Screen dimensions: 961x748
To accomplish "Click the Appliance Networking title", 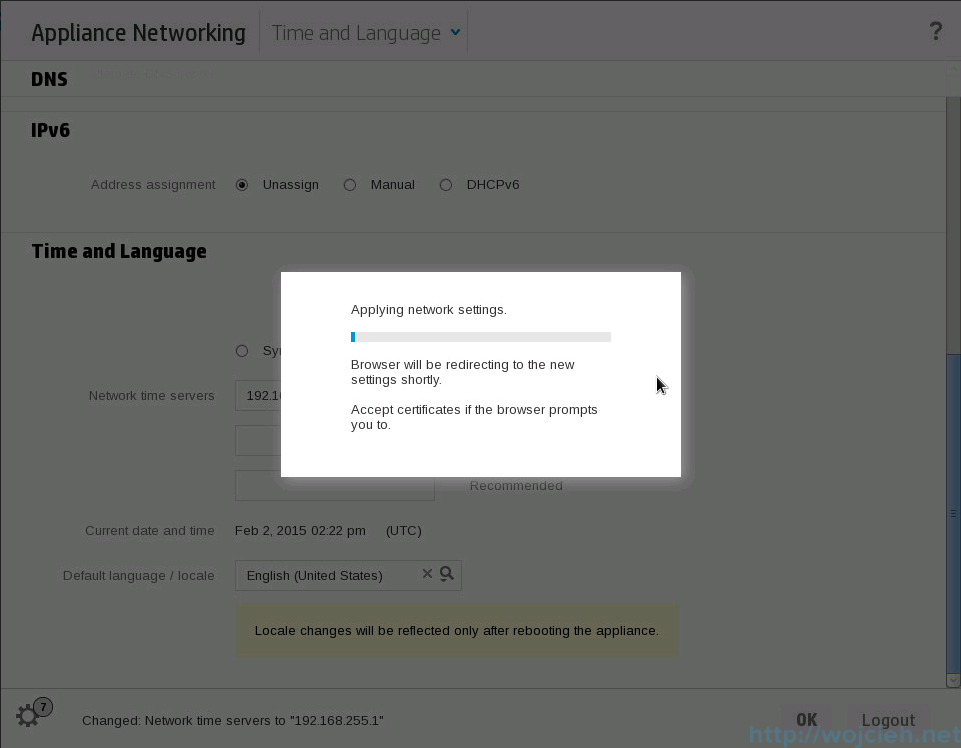I will point(138,32).
